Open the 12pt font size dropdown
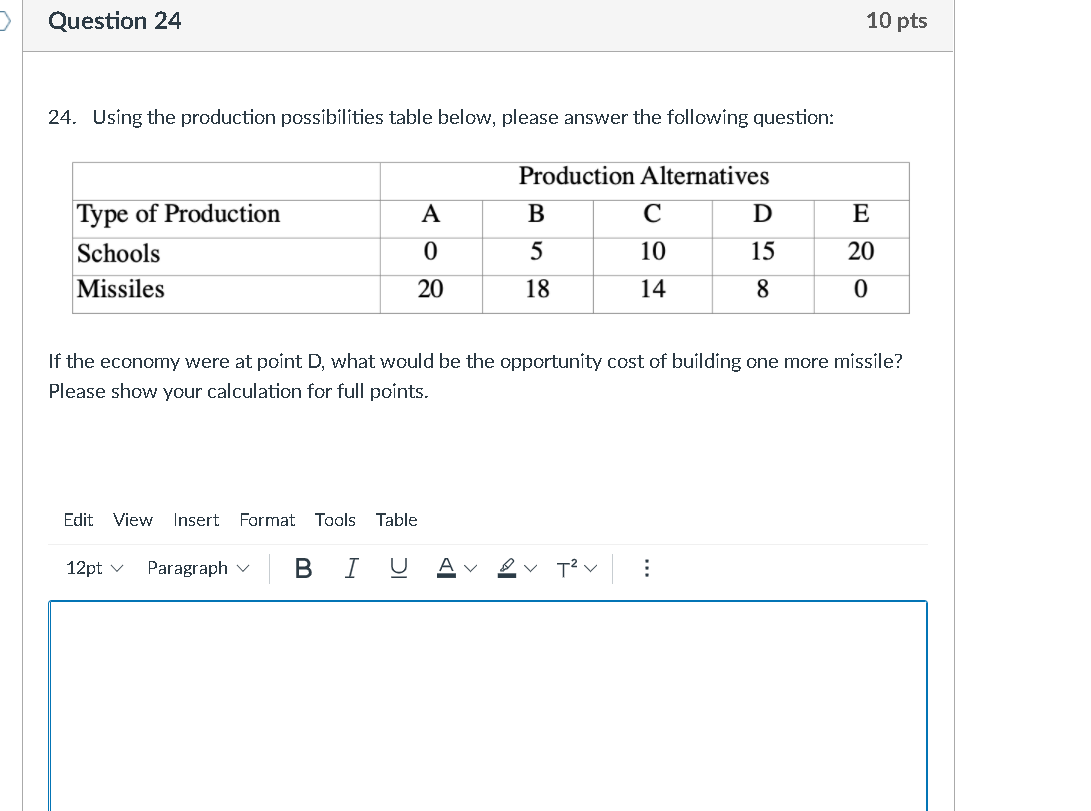 coord(93,568)
